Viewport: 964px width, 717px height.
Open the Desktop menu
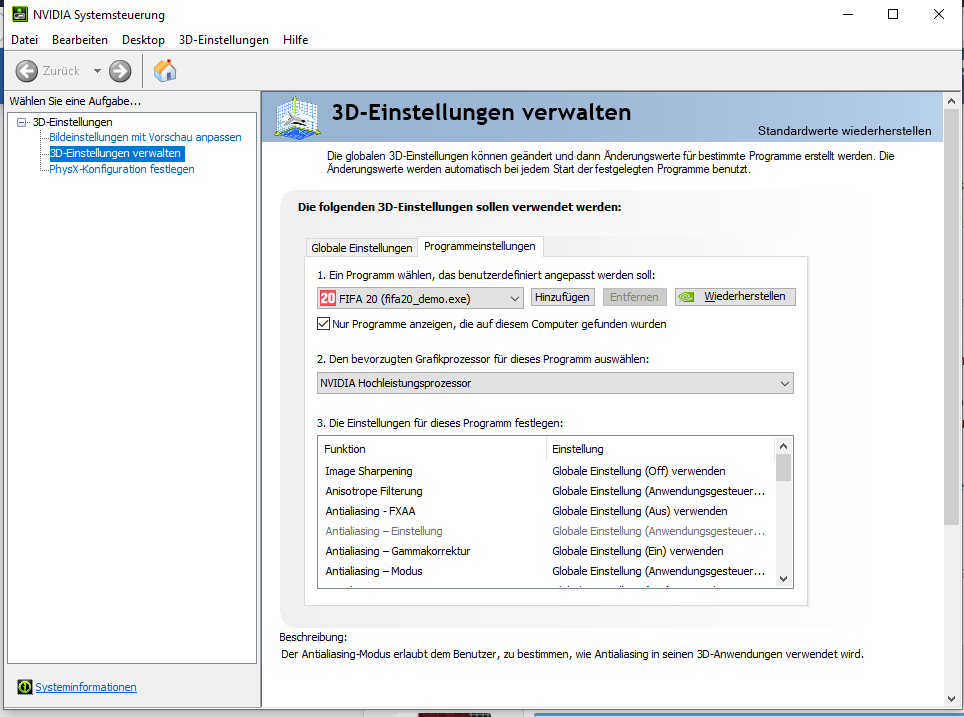tap(143, 40)
